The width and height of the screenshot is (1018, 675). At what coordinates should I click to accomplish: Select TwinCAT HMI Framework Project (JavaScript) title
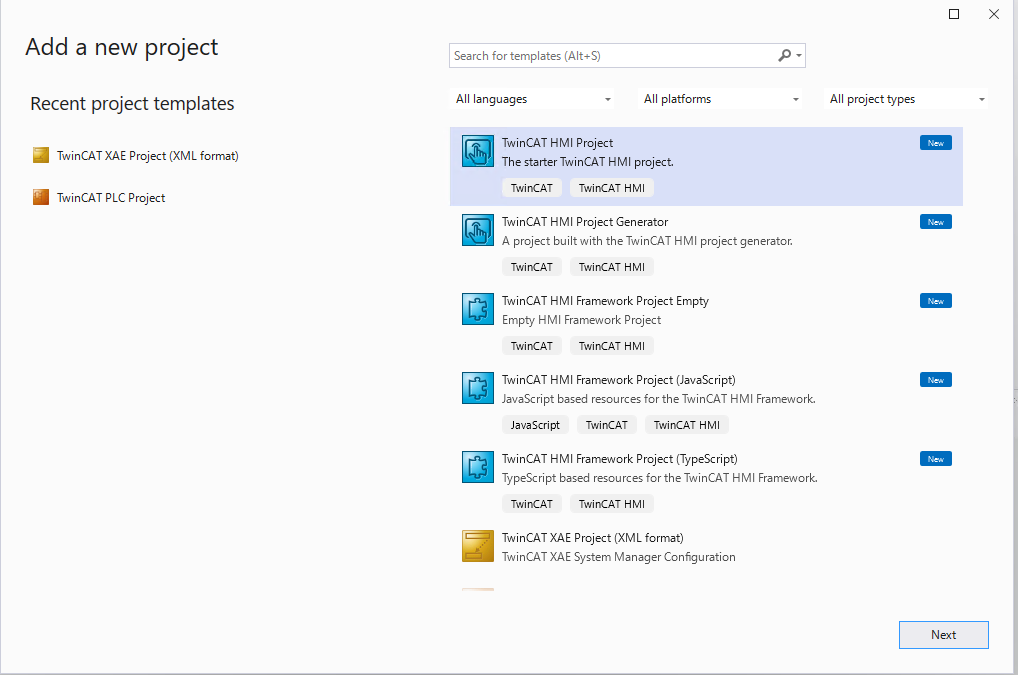tap(619, 380)
